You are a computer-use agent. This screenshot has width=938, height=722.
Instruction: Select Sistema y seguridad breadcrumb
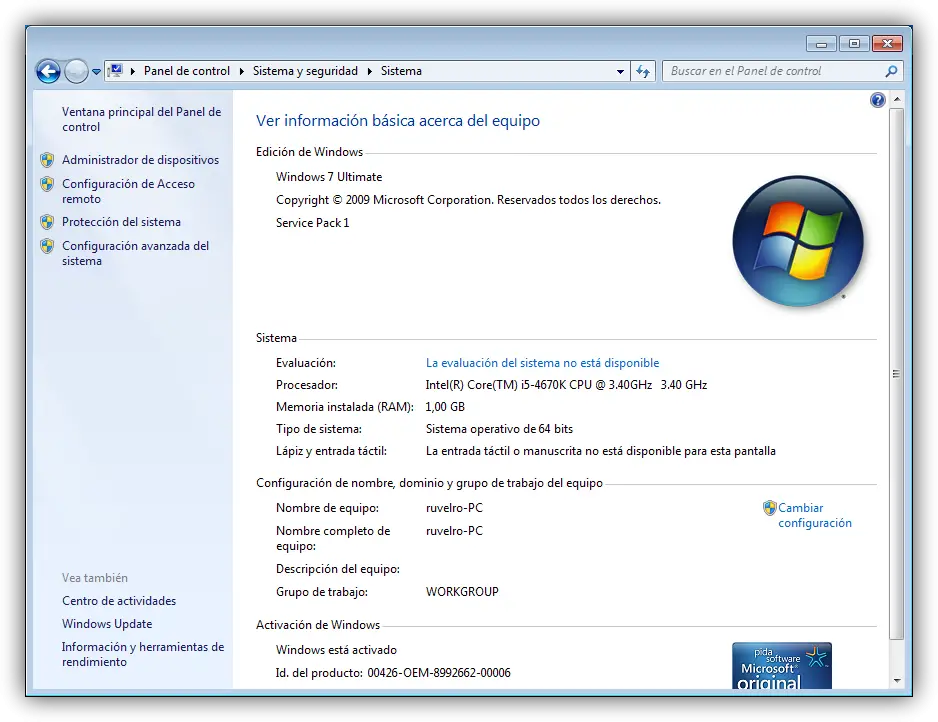tap(305, 71)
